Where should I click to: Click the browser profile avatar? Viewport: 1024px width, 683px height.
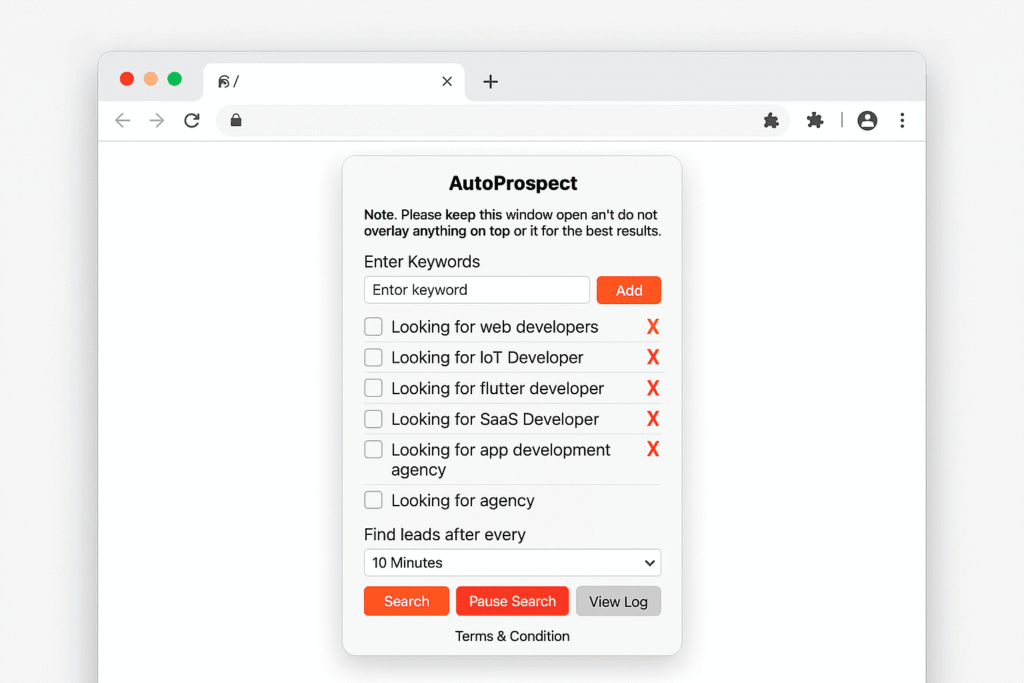(x=867, y=120)
